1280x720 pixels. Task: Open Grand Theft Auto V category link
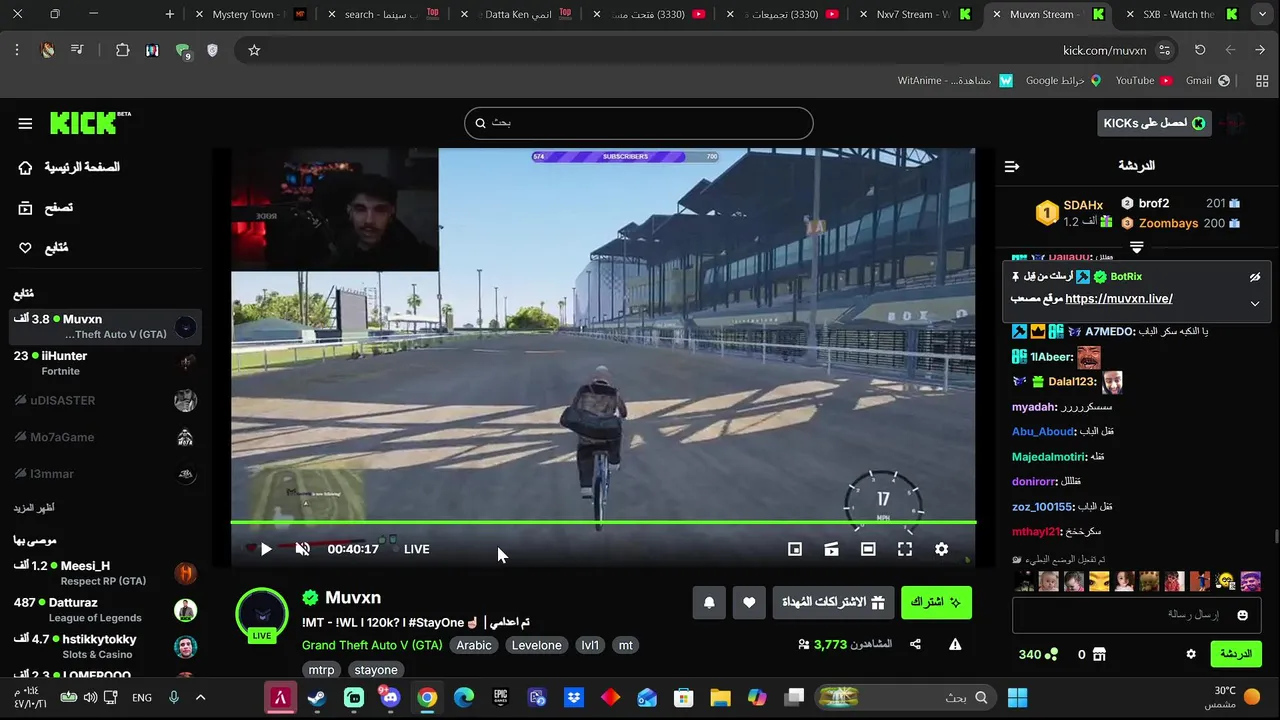[x=372, y=645]
